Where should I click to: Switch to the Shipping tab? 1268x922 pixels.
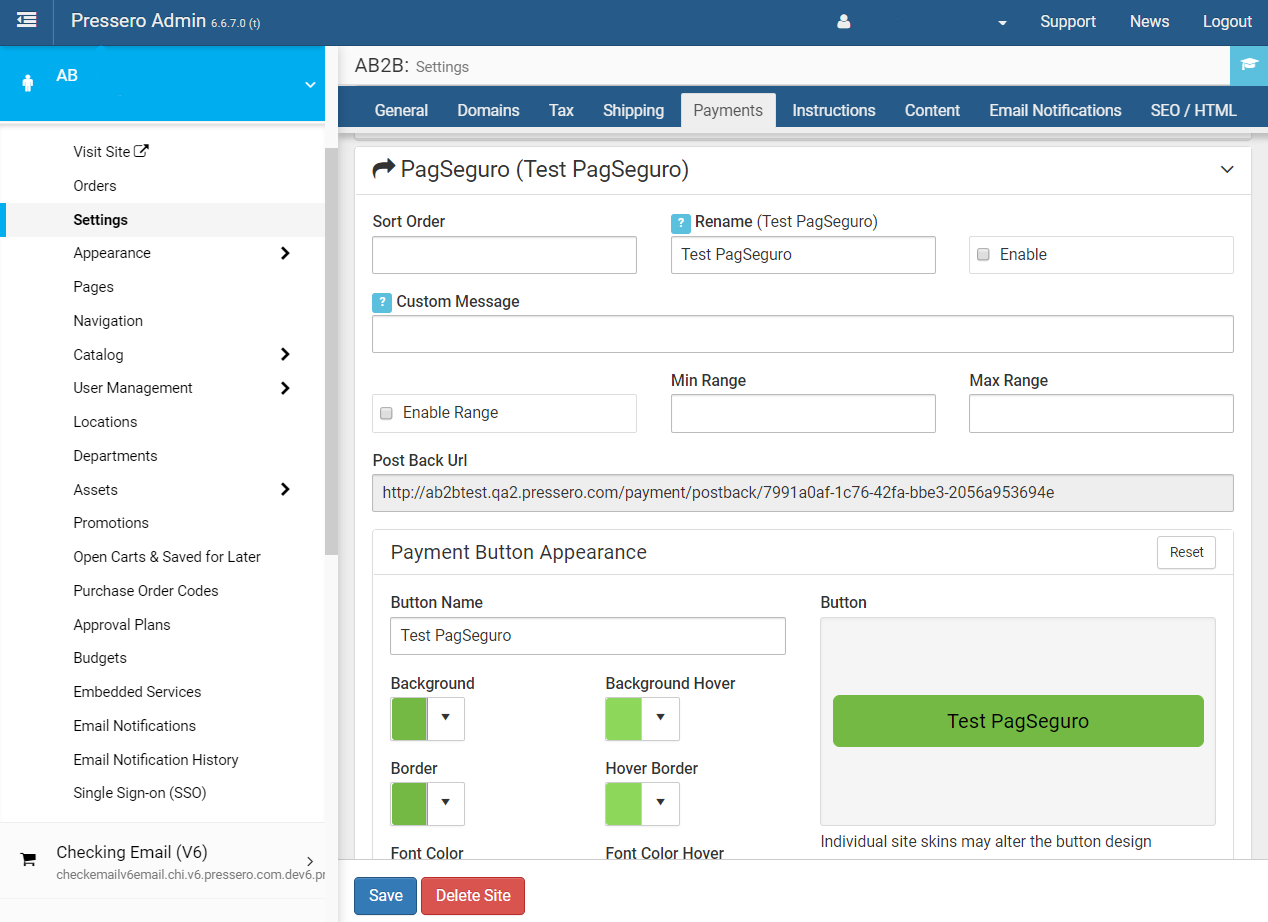(633, 110)
